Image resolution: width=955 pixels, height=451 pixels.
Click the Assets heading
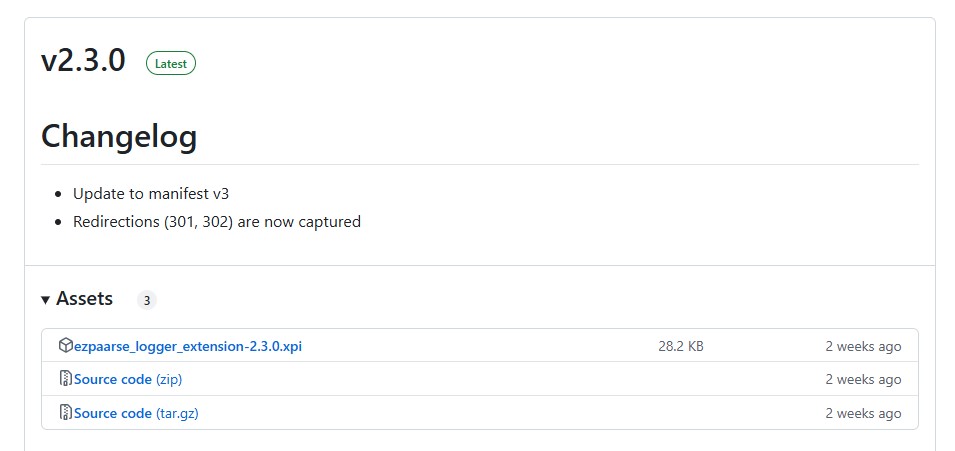tap(84, 299)
